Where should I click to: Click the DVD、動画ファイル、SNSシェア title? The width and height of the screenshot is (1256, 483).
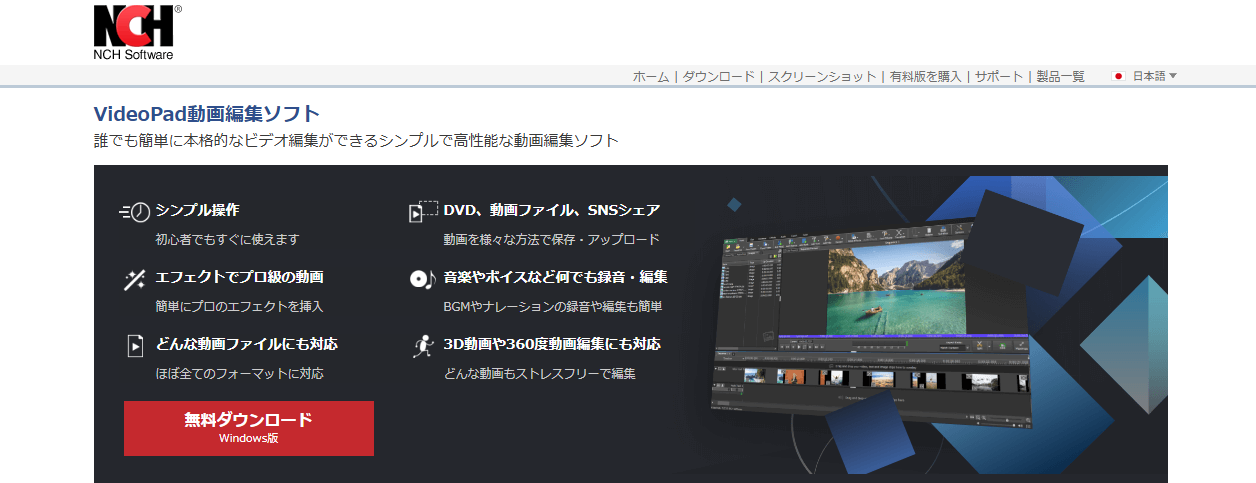pos(552,210)
